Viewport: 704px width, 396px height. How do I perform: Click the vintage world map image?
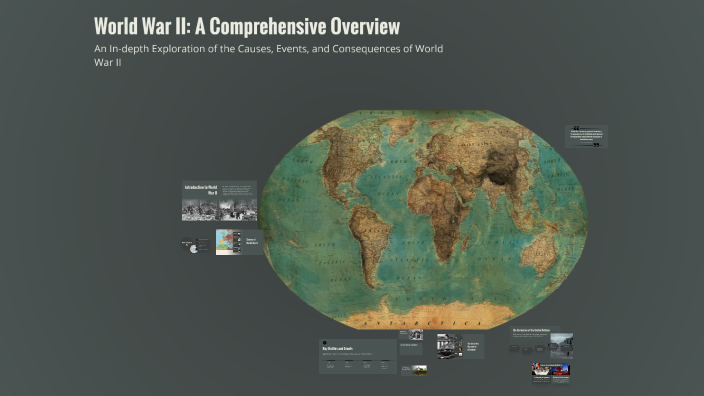422,220
